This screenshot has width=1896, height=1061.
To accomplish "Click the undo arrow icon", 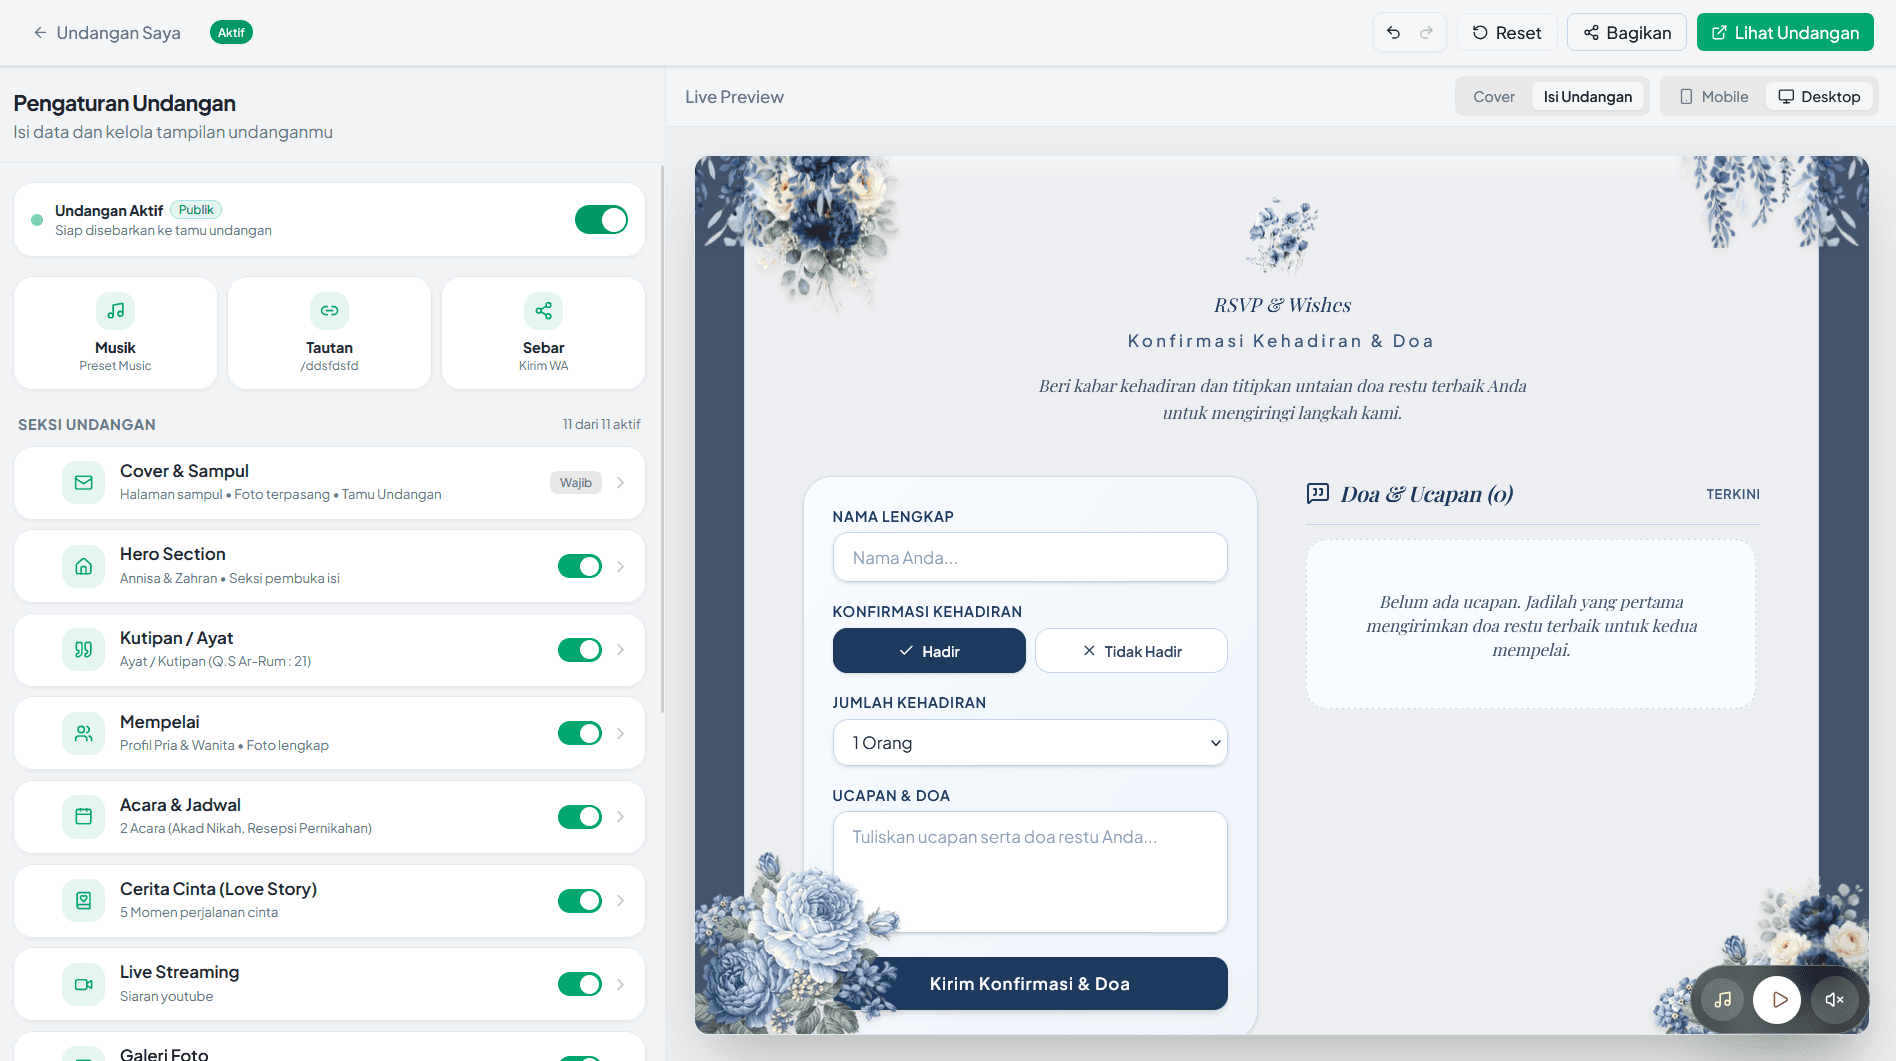I will coord(1393,33).
